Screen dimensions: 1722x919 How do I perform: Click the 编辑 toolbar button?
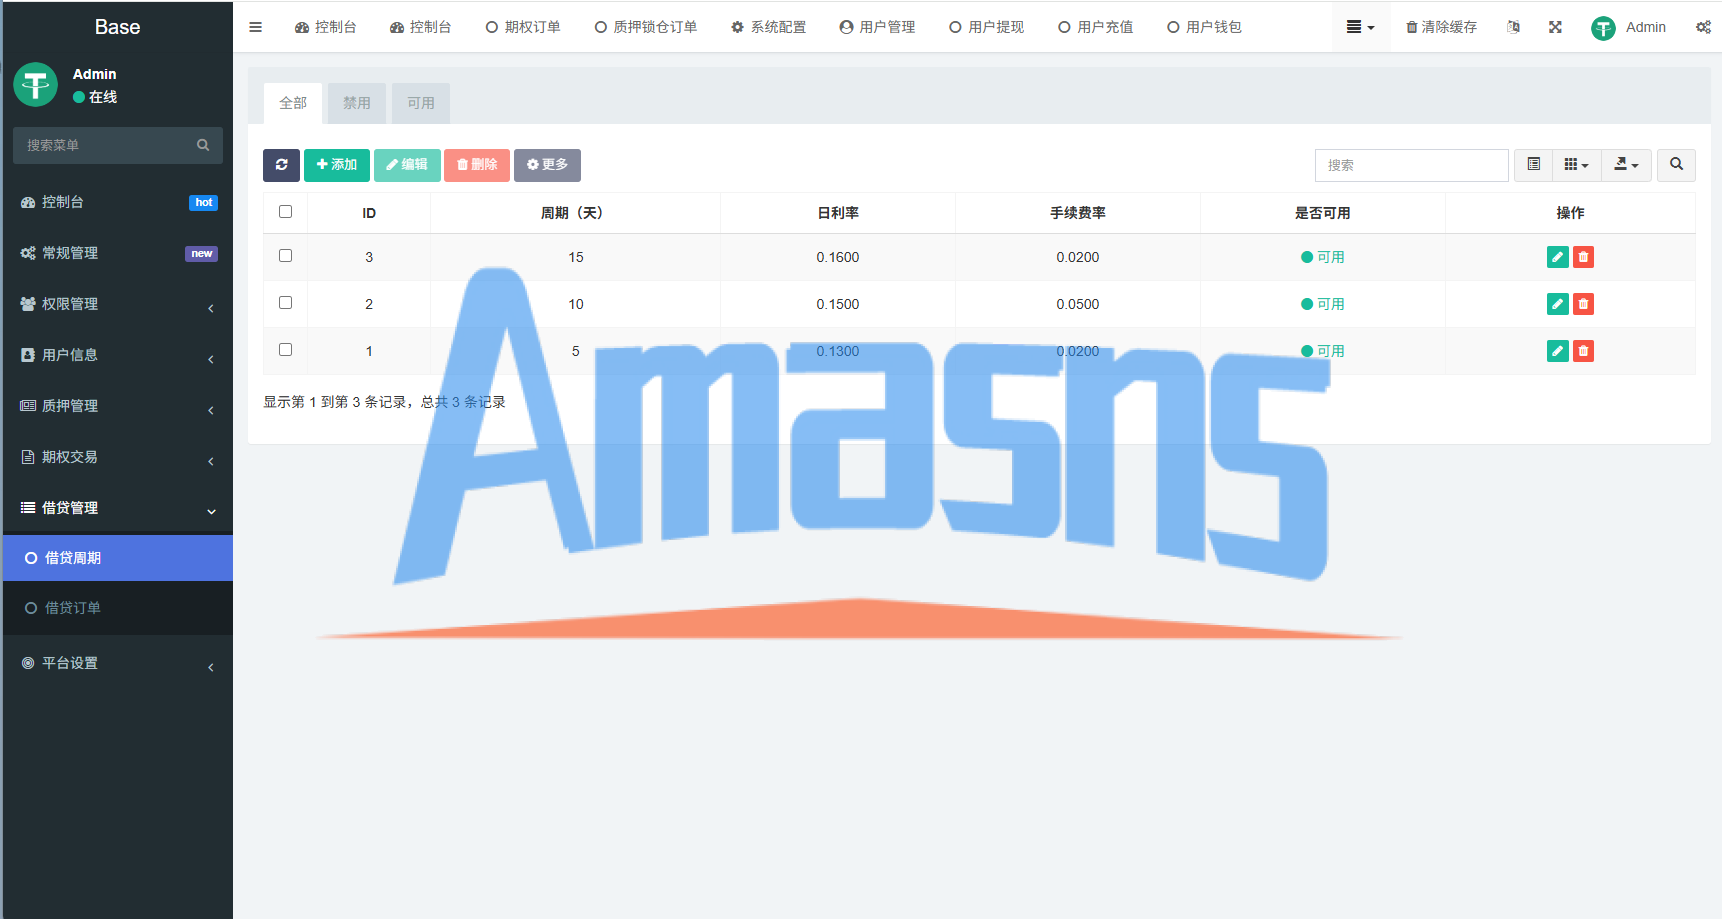pos(407,165)
